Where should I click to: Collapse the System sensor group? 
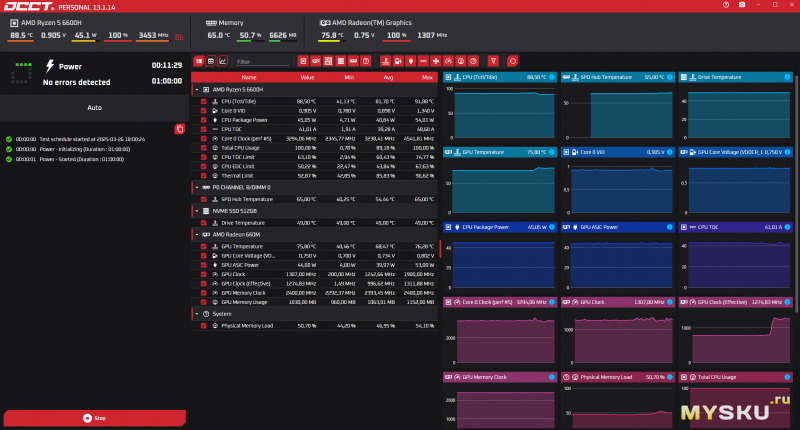197,314
